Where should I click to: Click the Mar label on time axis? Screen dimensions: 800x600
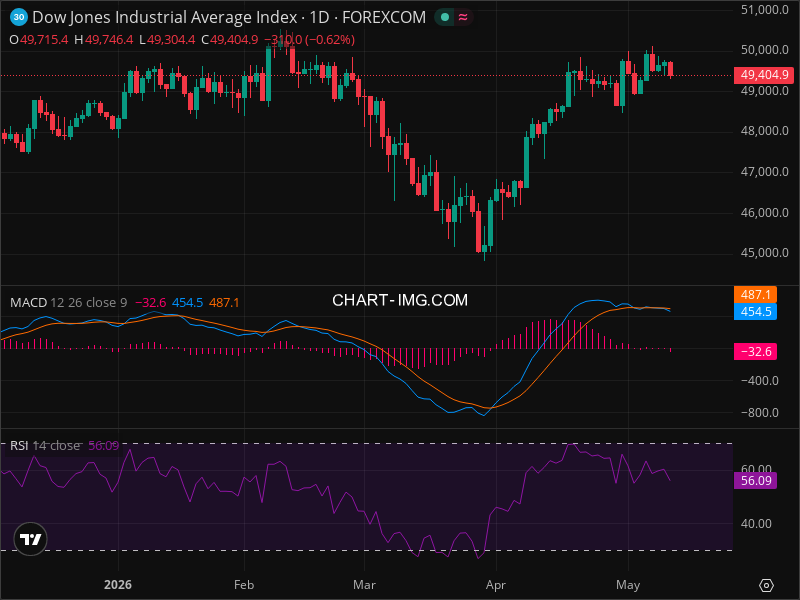tap(364, 585)
